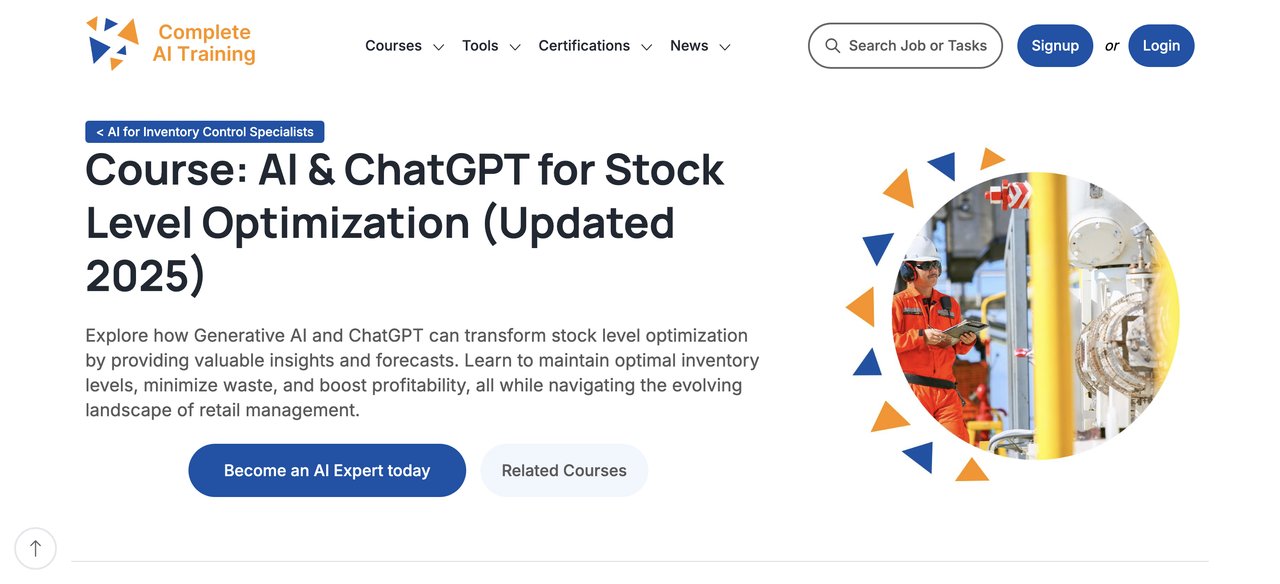Viewport: 1280px width, 584px height.
Task: Click the course title heading
Action: (x=404, y=223)
